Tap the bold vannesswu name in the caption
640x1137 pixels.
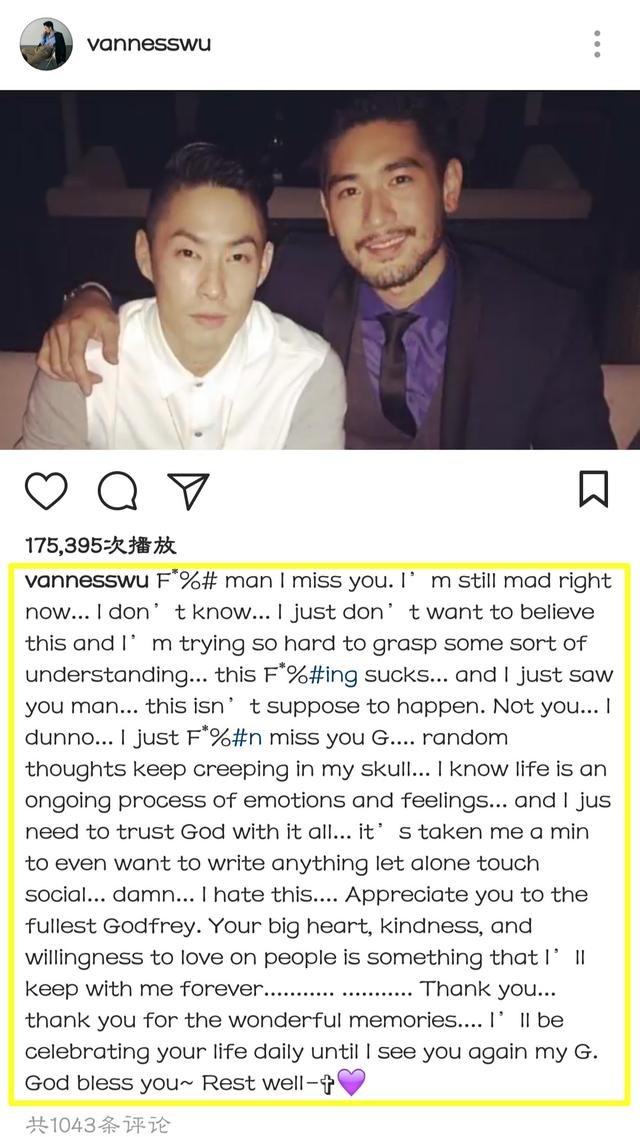89,581
